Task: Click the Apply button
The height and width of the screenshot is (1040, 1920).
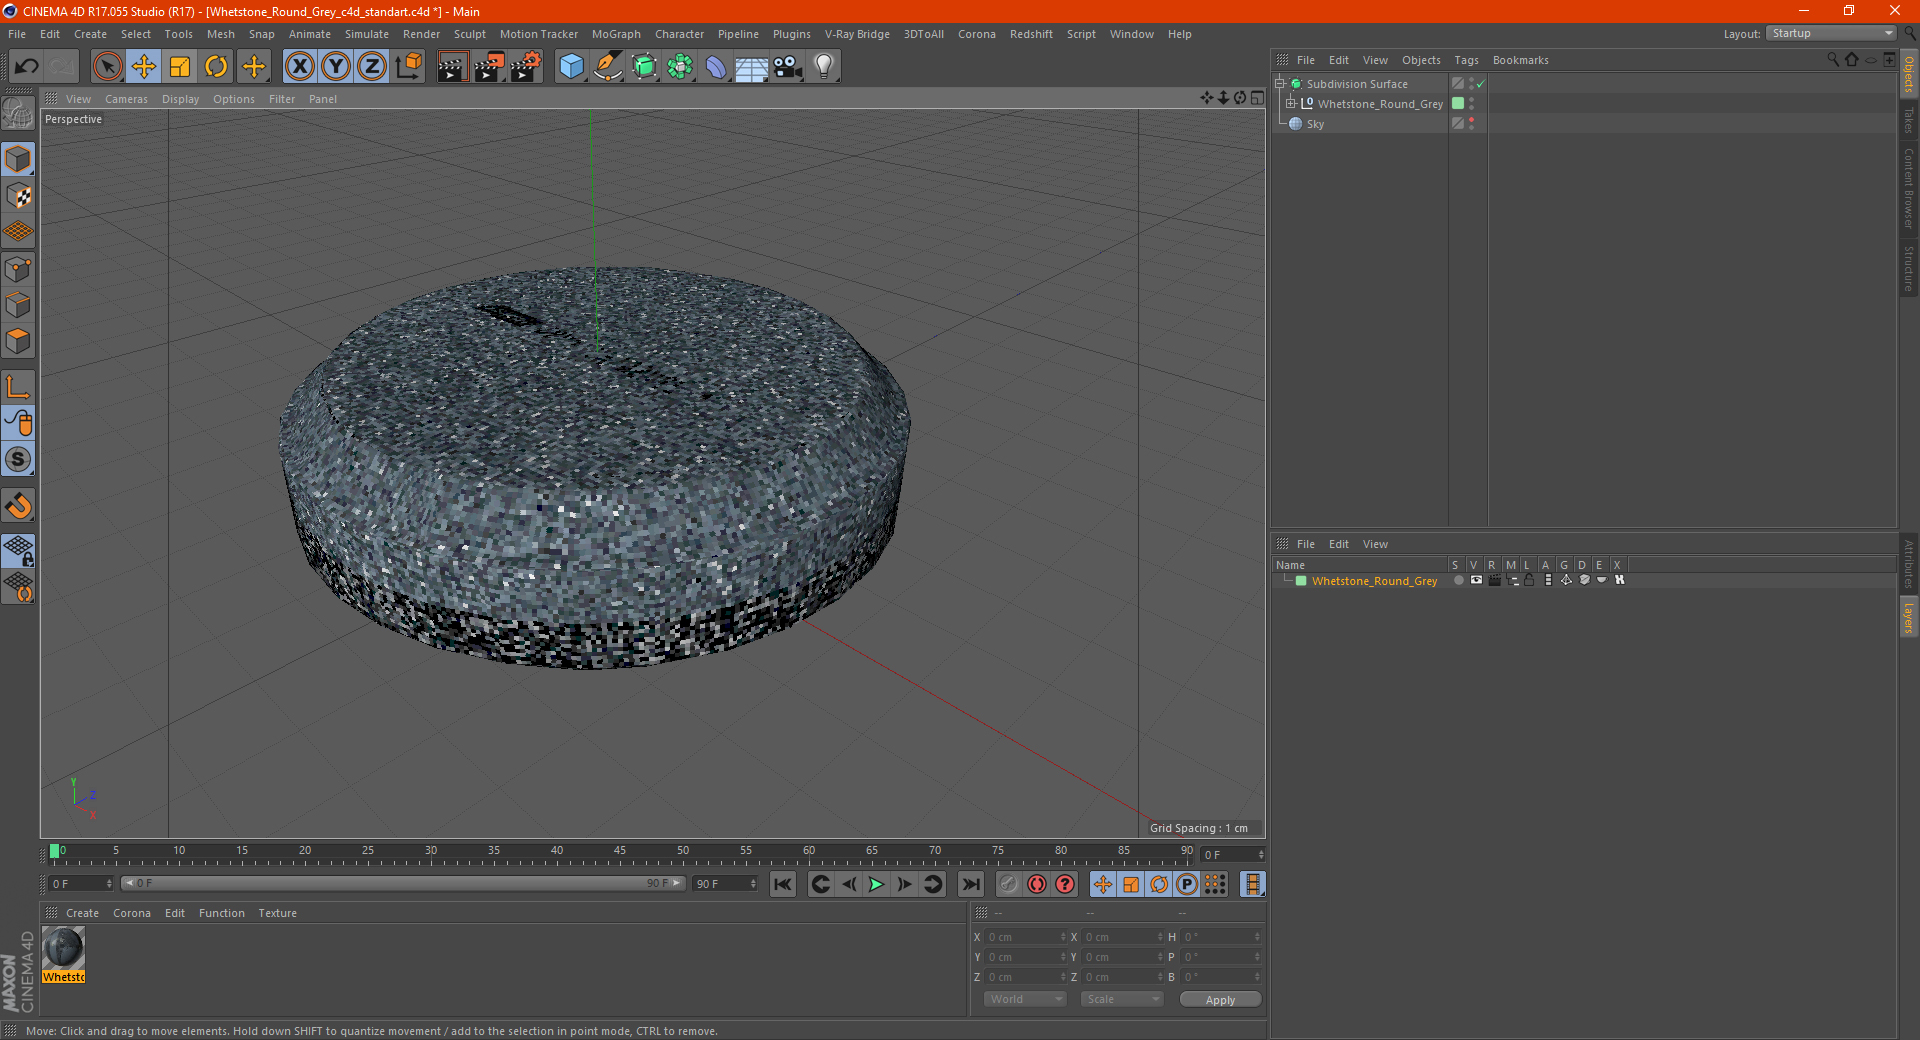Action: click(x=1220, y=1000)
